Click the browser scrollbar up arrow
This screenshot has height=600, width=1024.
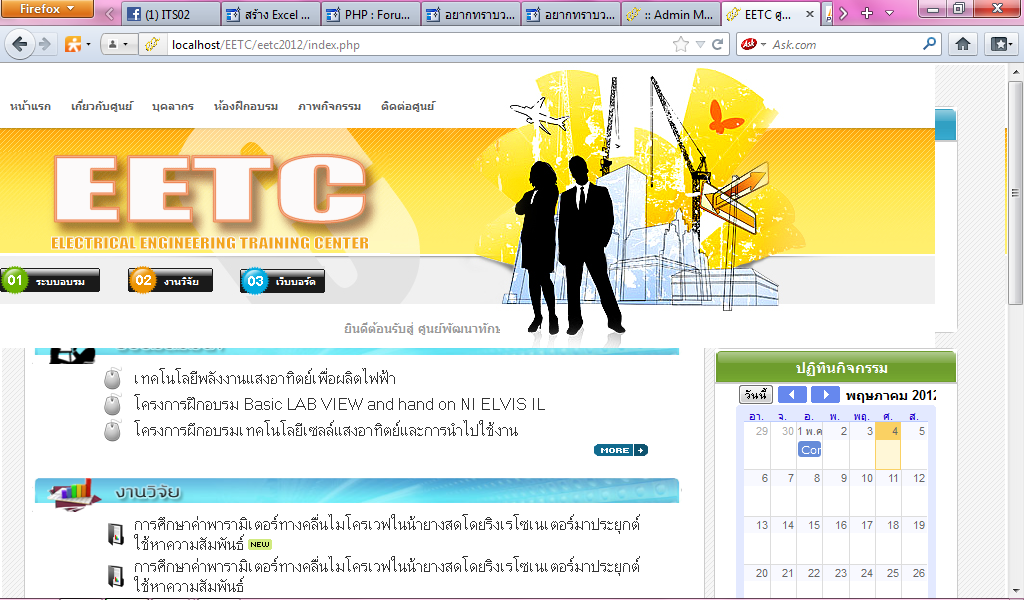[x=1016, y=71]
